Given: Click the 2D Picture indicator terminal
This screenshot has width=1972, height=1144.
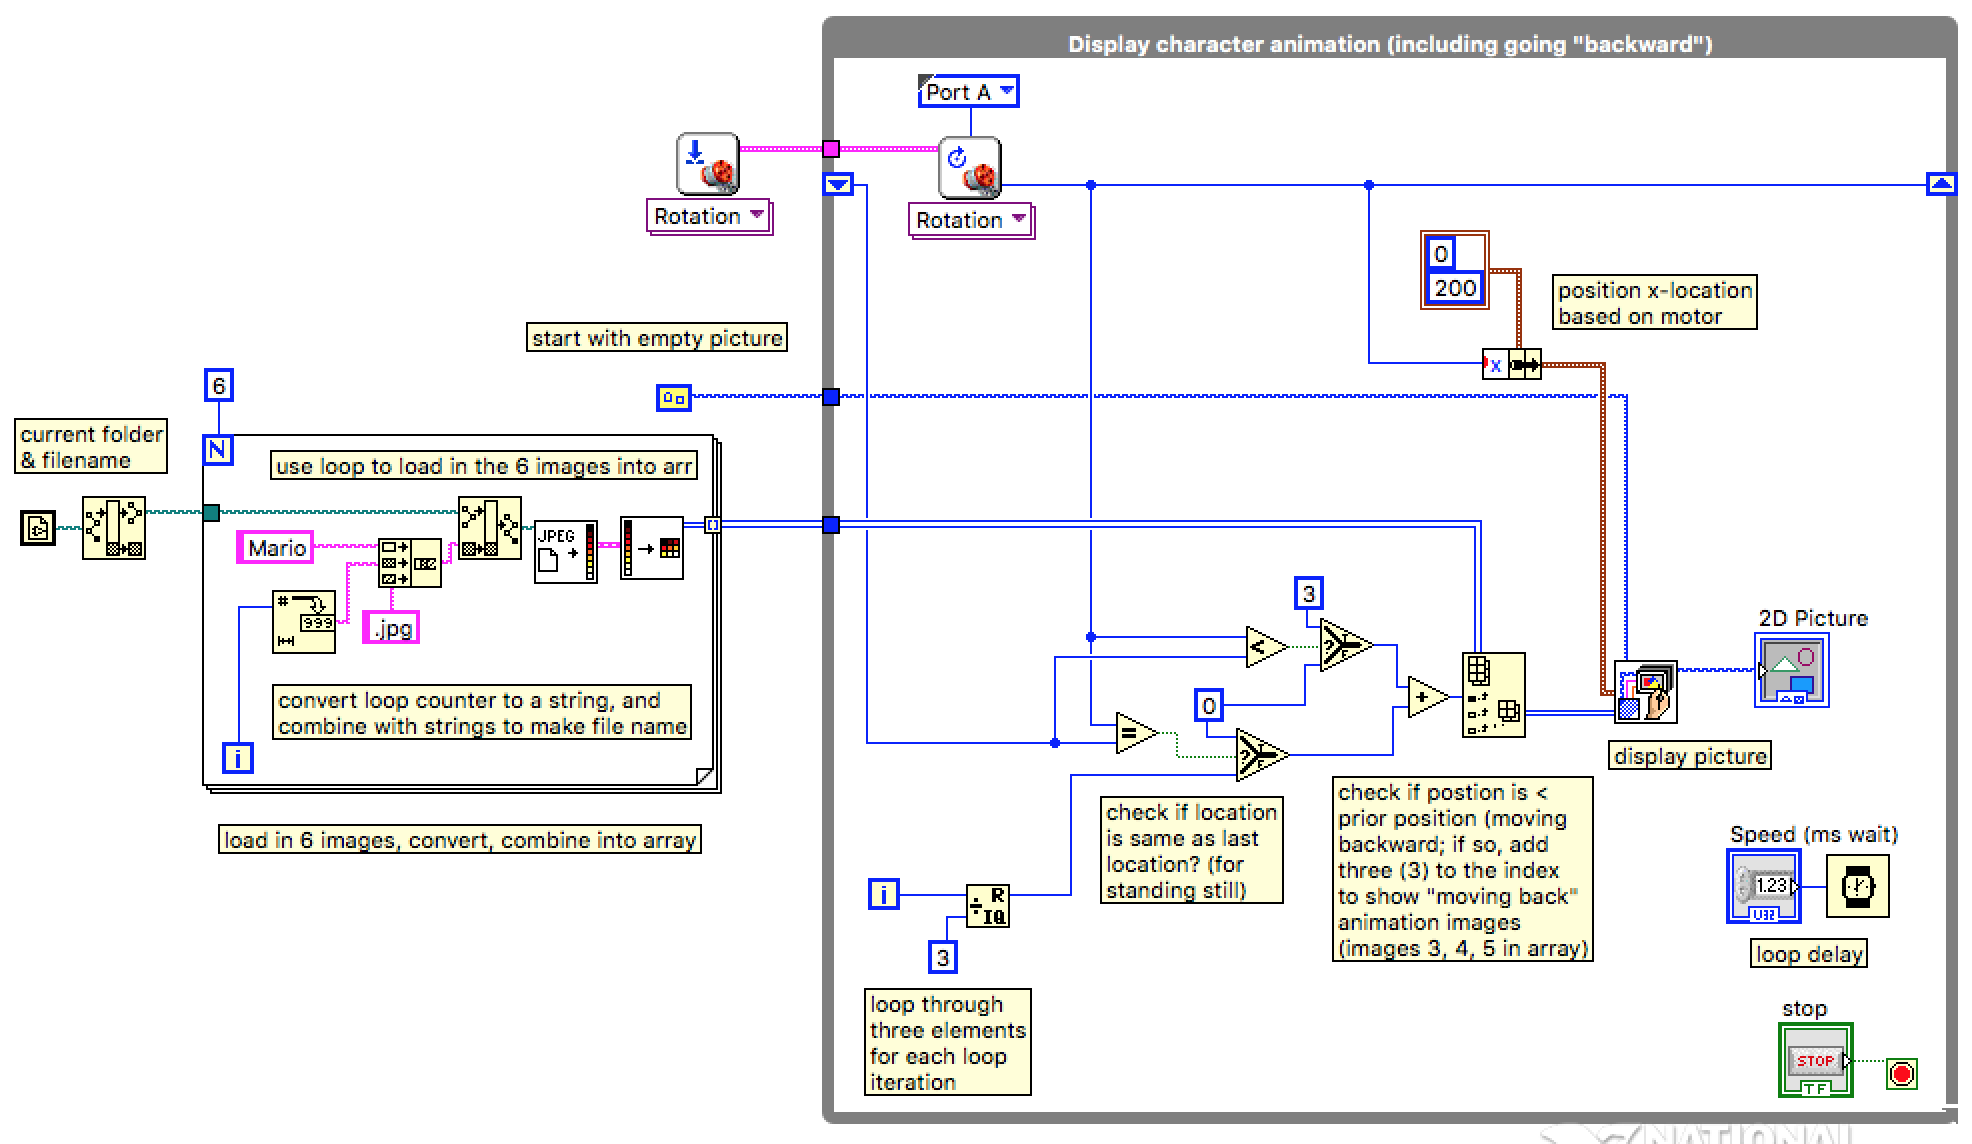Looking at the screenshot, I should [1791, 672].
